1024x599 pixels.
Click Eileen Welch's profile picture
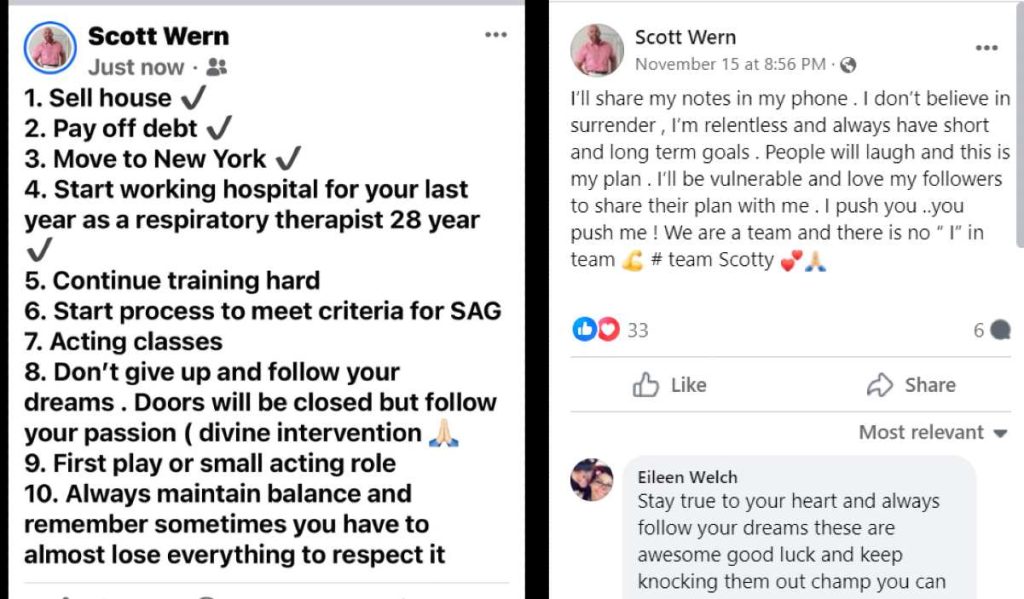pyautogui.click(x=592, y=481)
